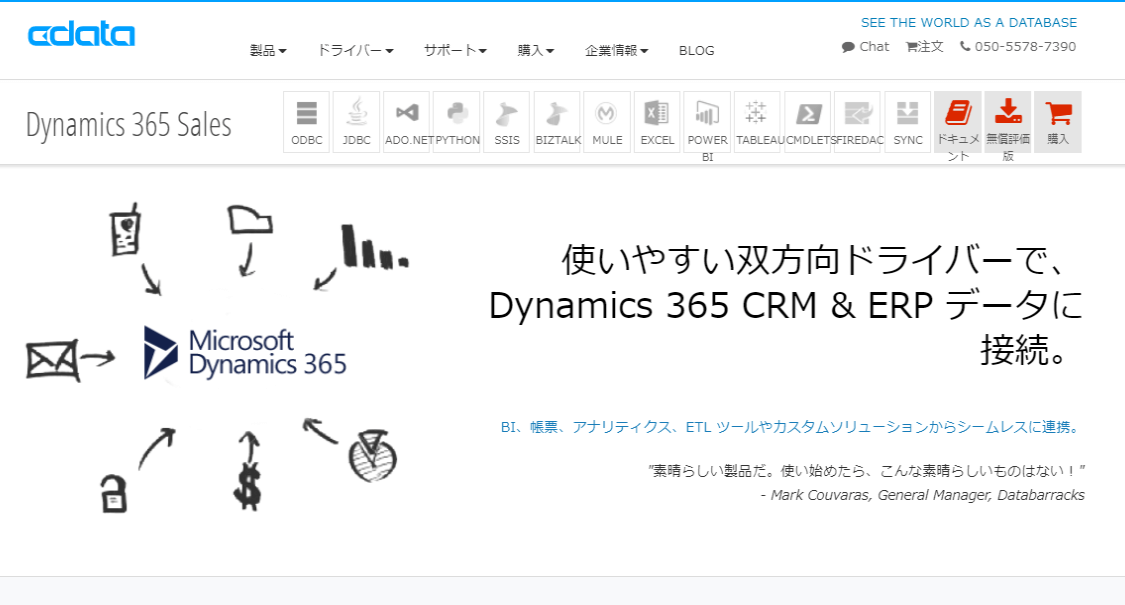Click the 使いやすい双方向ドライバー heading
The width and height of the screenshot is (1125, 605).
tap(786, 304)
